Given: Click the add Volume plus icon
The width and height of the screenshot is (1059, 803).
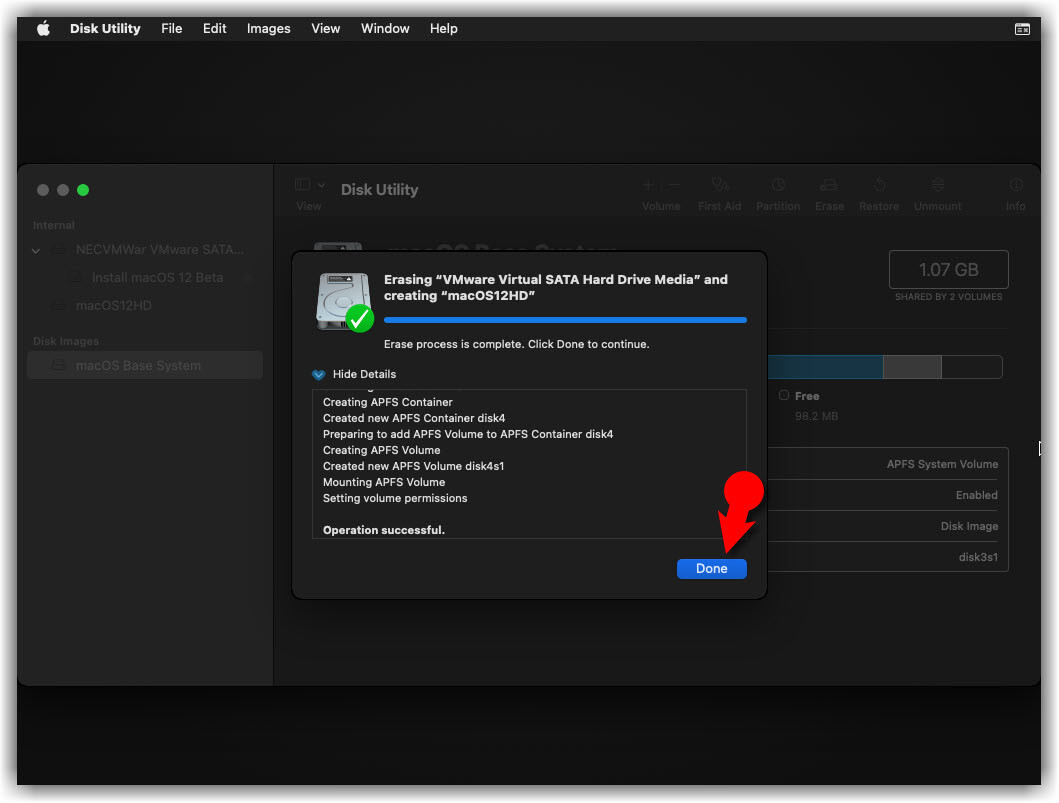Looking at the screenshot, I should pyautogui.click(x=648, y=185).
